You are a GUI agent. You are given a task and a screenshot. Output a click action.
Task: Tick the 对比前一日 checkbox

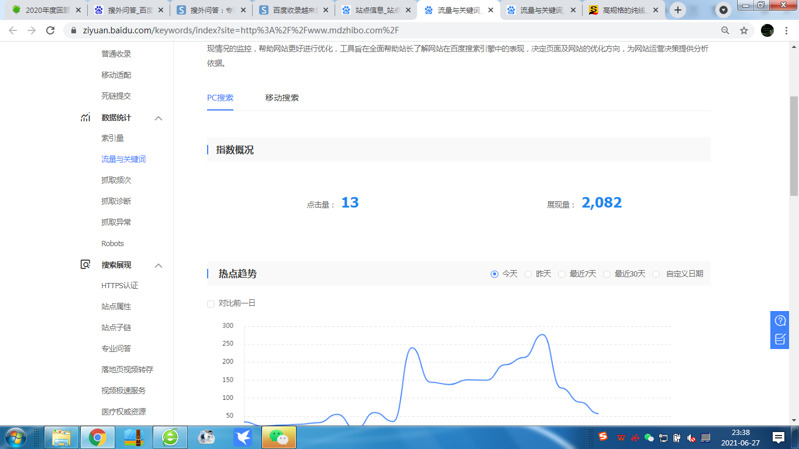click(210, 304)
